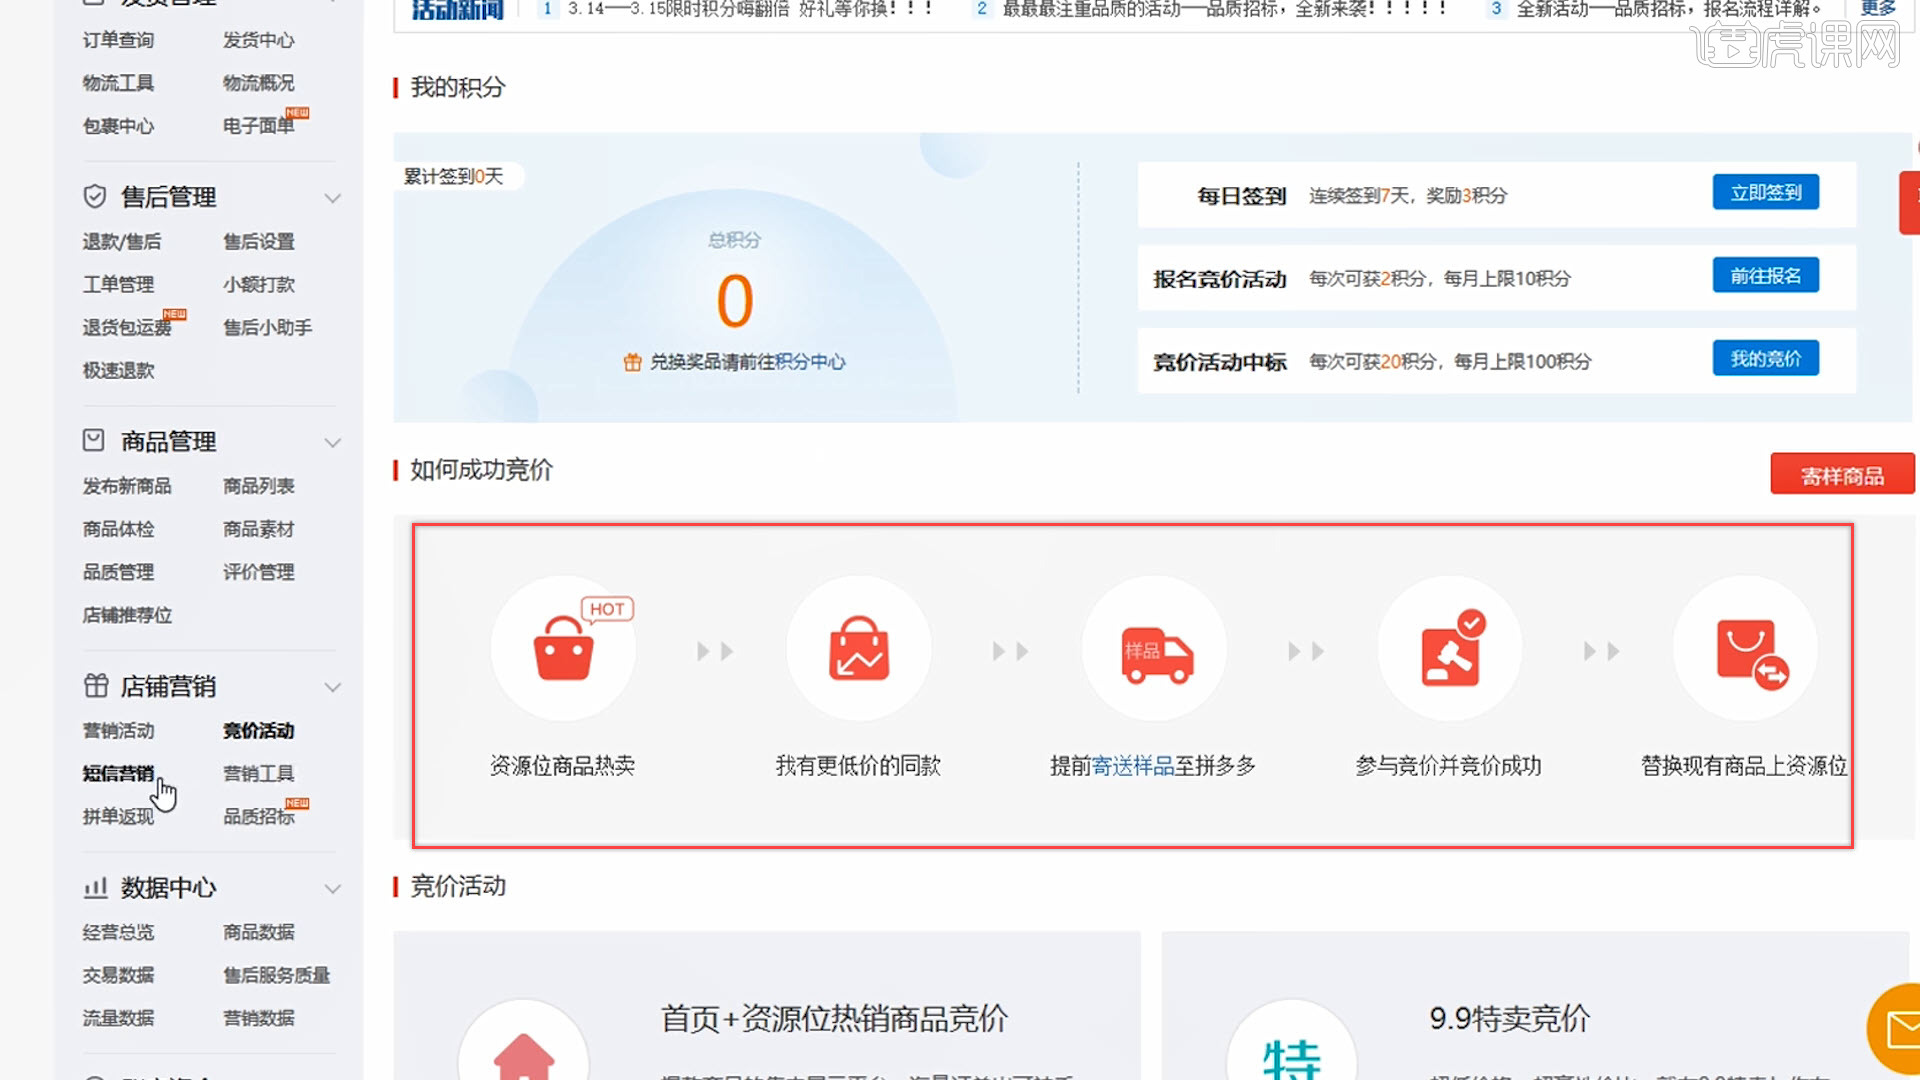Click the 特 icon of 9.9特卖竞价

[1291, 1060]
